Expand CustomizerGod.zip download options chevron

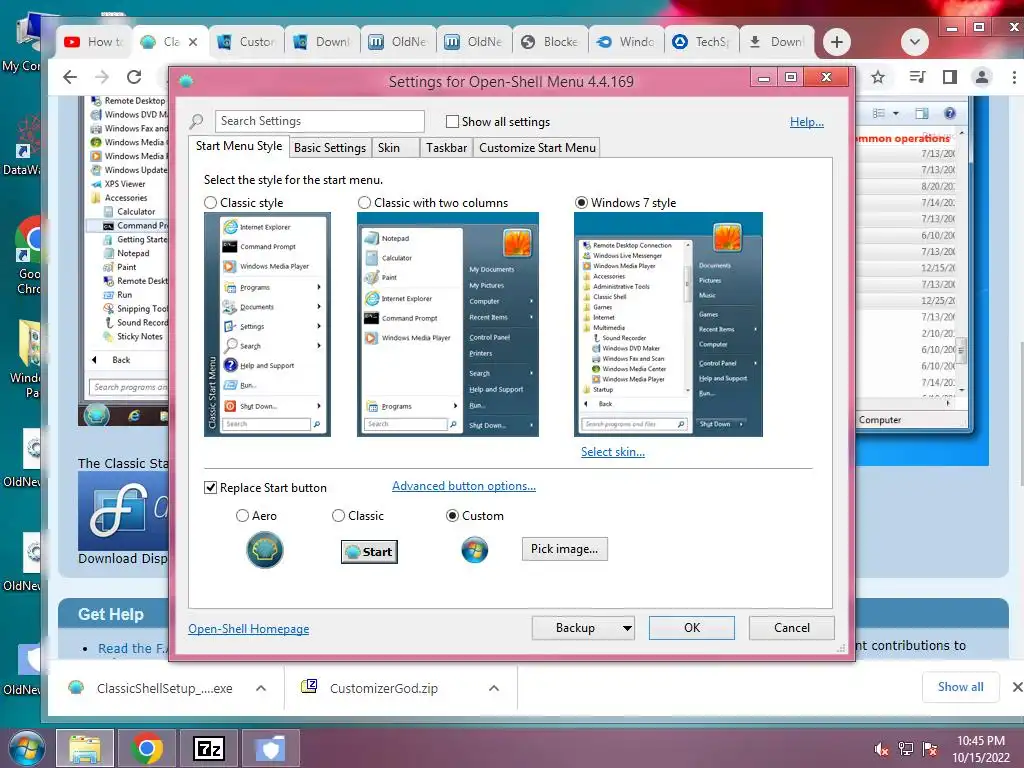point(494,688)
